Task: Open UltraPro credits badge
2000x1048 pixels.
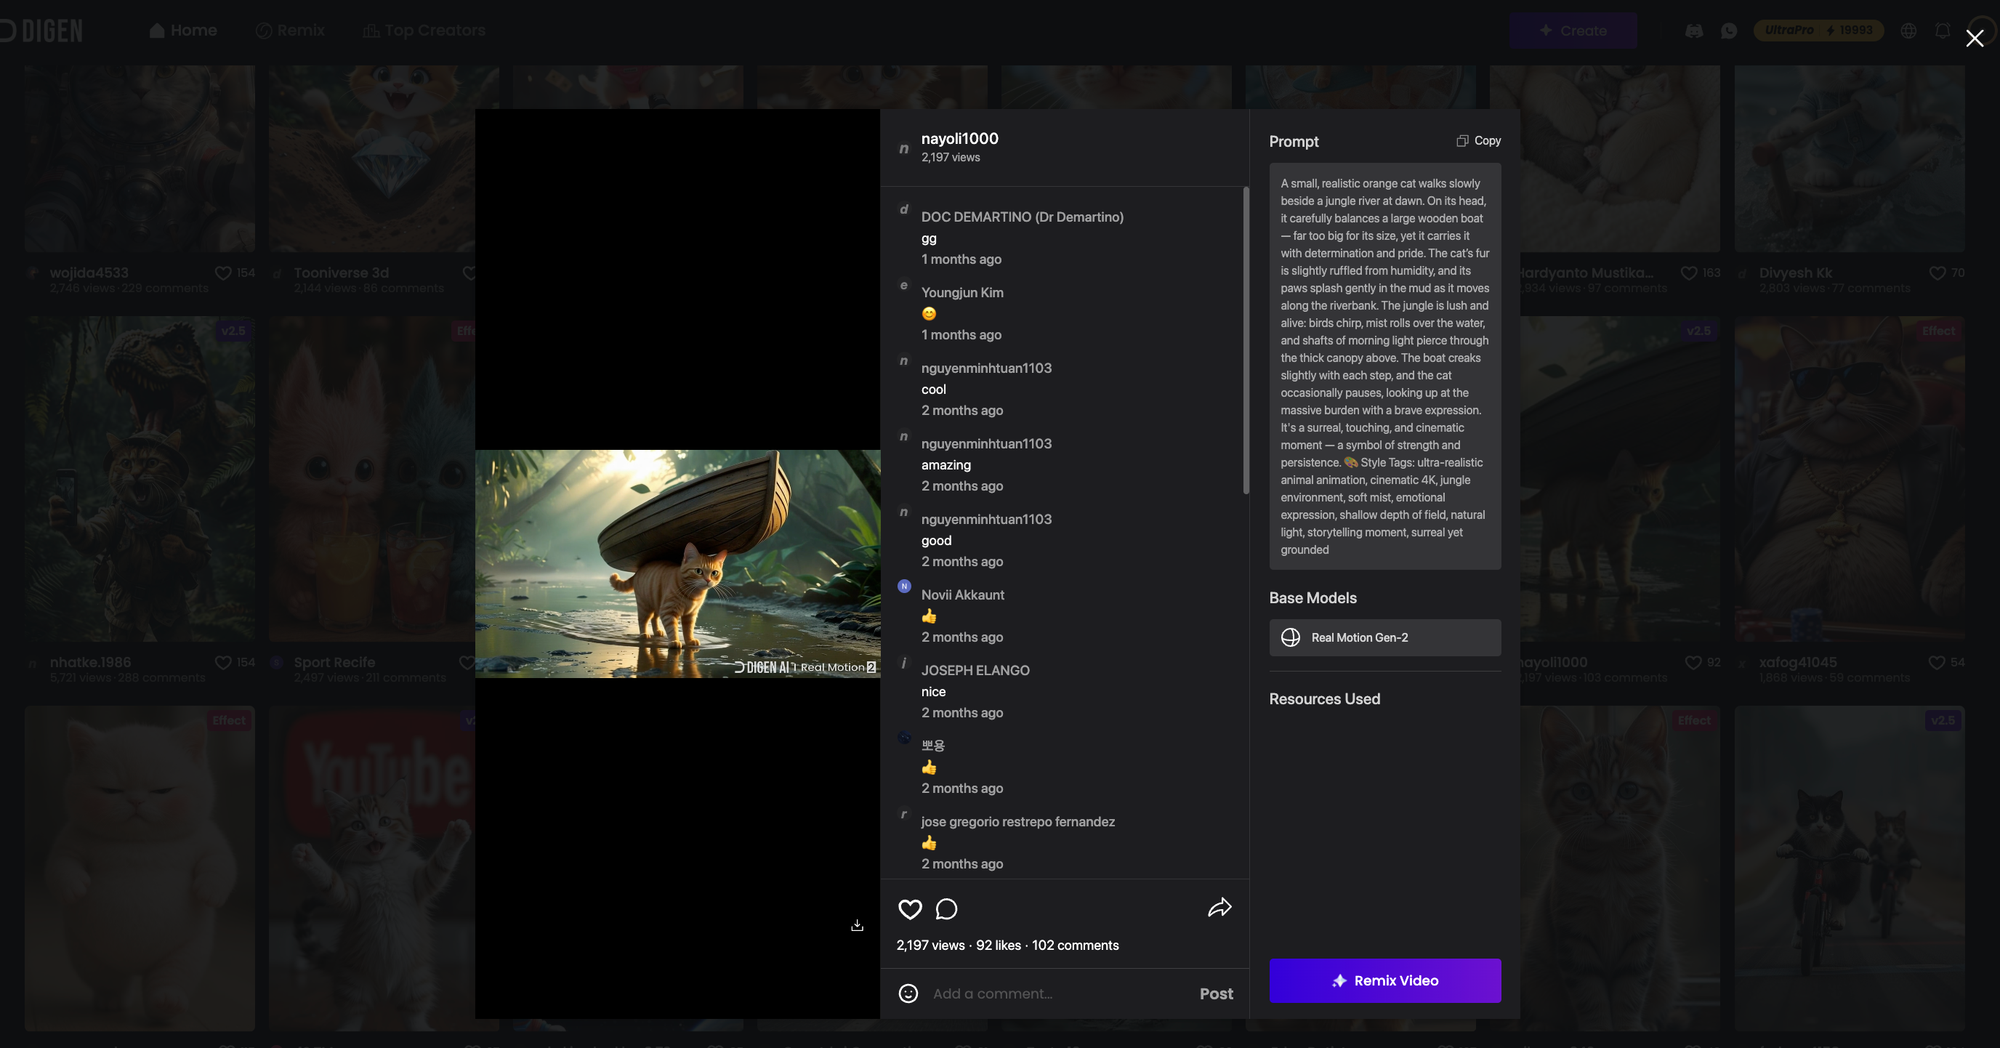Action: click(1818, 31)
